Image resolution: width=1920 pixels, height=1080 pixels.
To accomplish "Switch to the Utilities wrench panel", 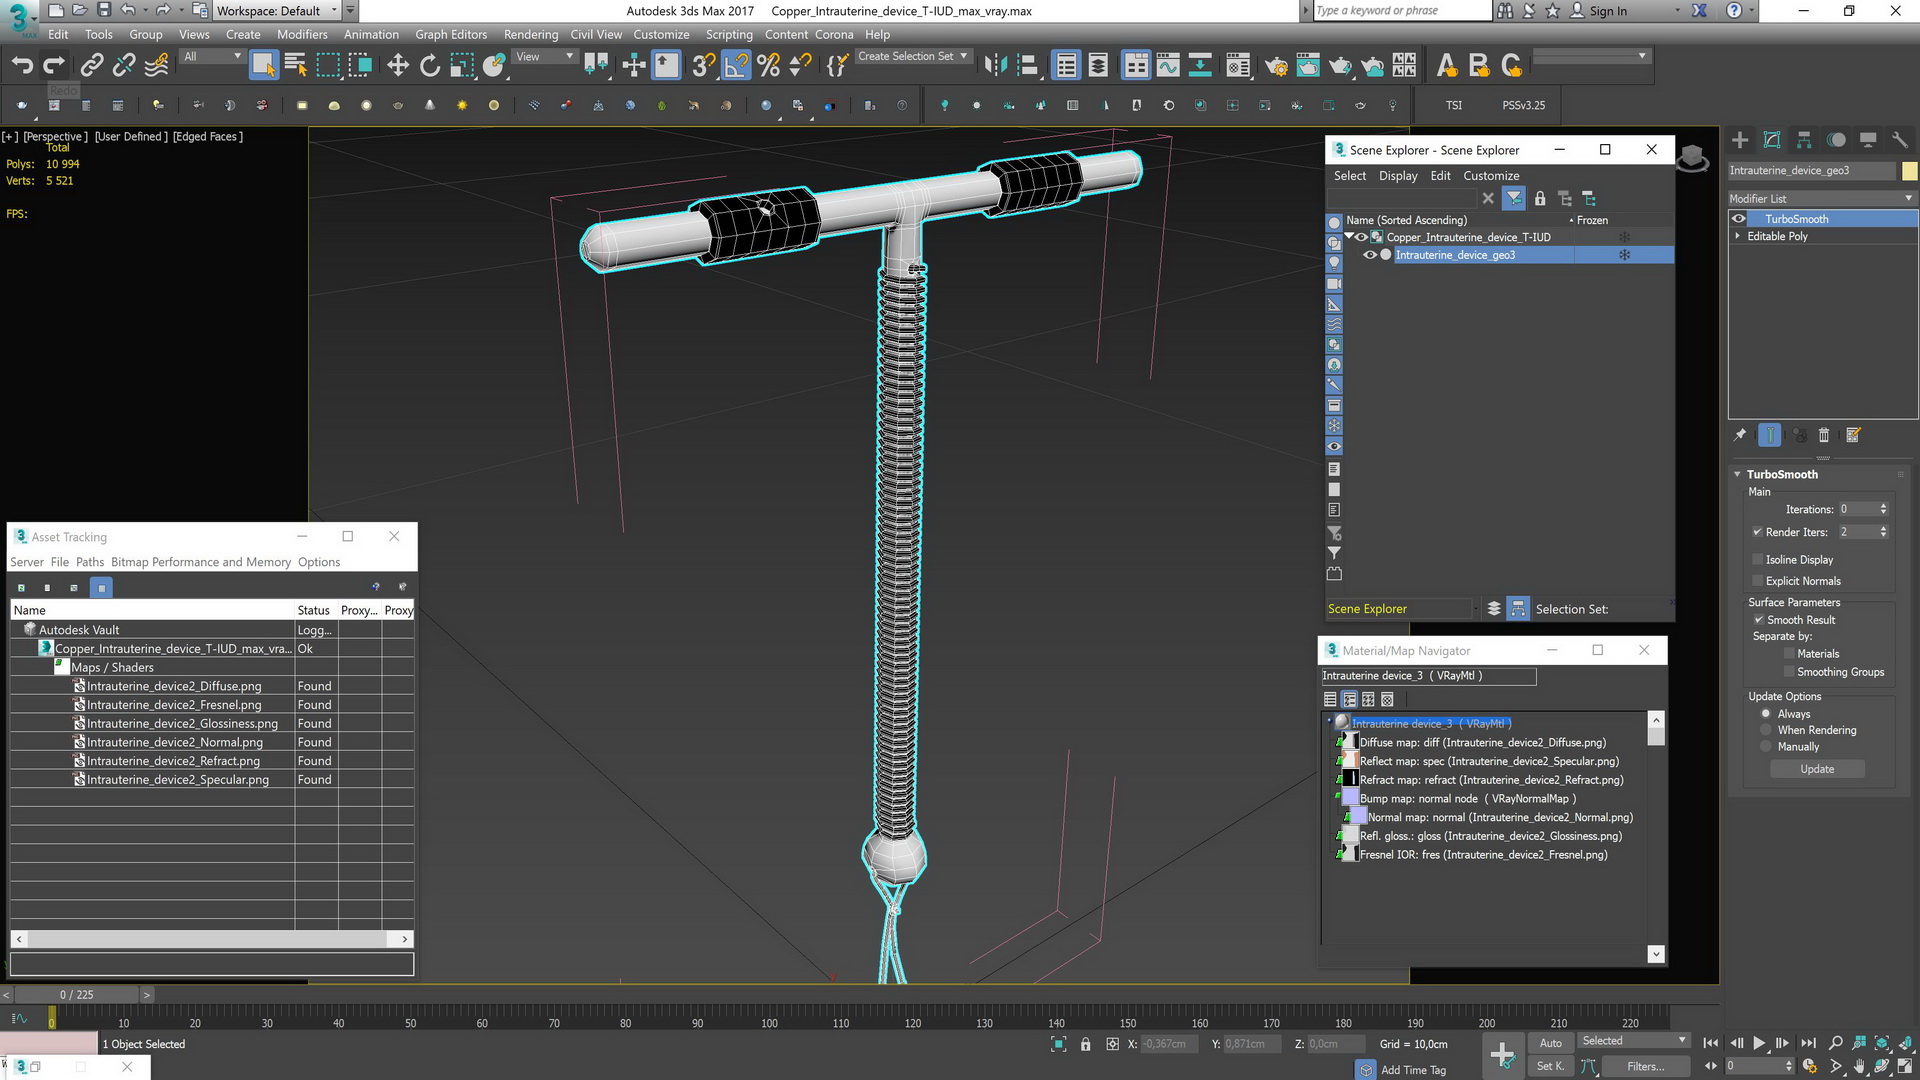I will 1900,140.
